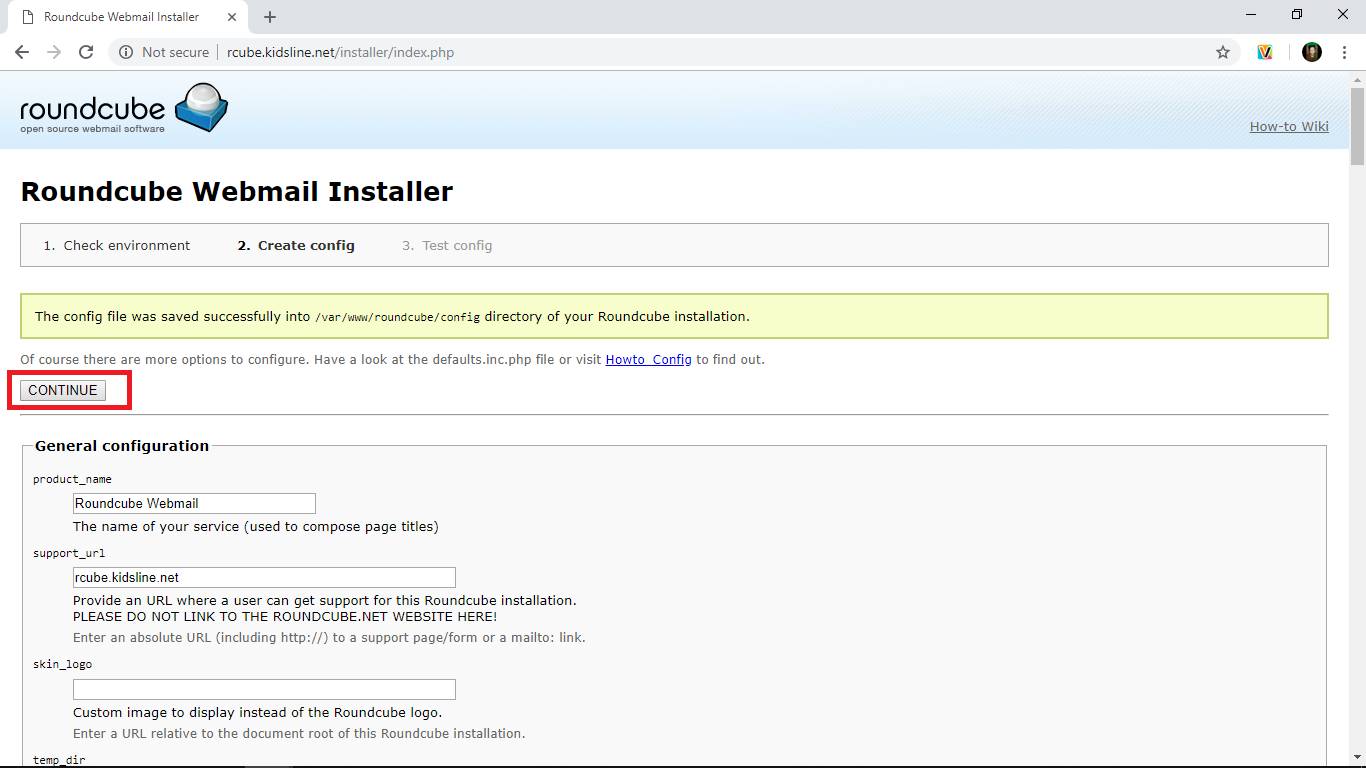
Task: Open a new browser tab
Action: 270,17
